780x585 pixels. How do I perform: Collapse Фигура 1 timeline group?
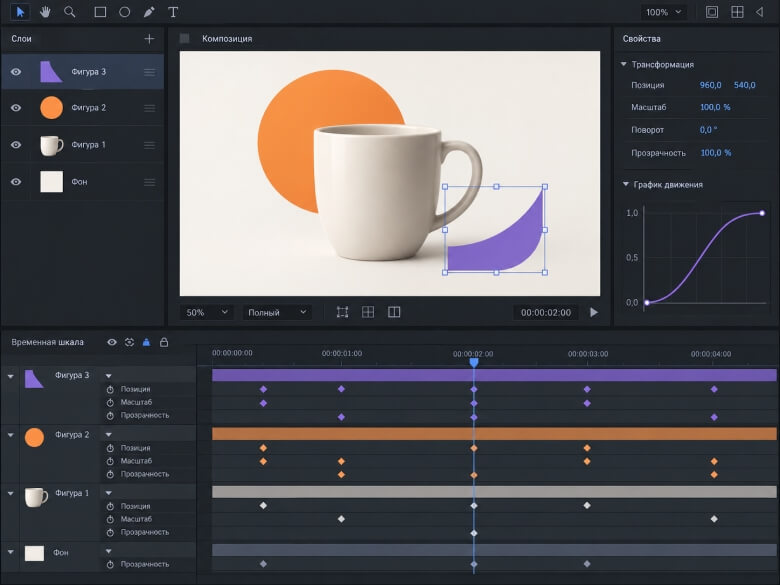point(10,493)
